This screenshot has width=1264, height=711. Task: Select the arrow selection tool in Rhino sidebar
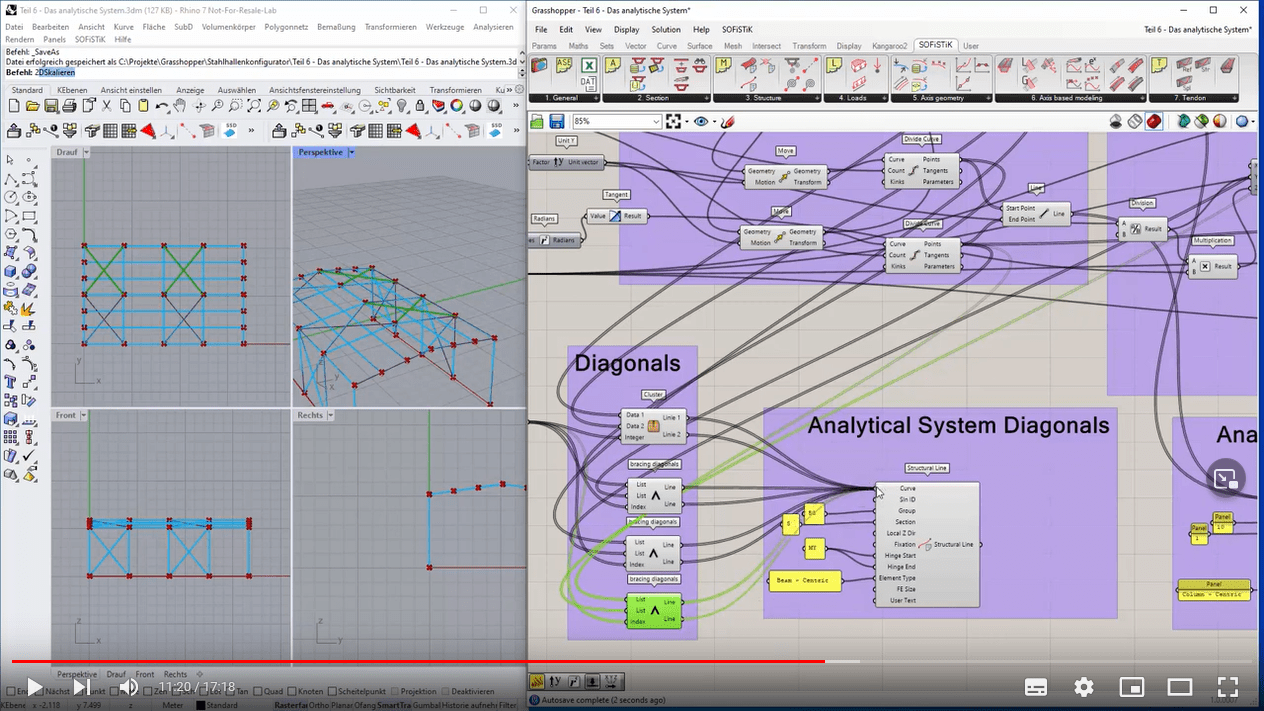pyautogui.click(x=12, y=159)
